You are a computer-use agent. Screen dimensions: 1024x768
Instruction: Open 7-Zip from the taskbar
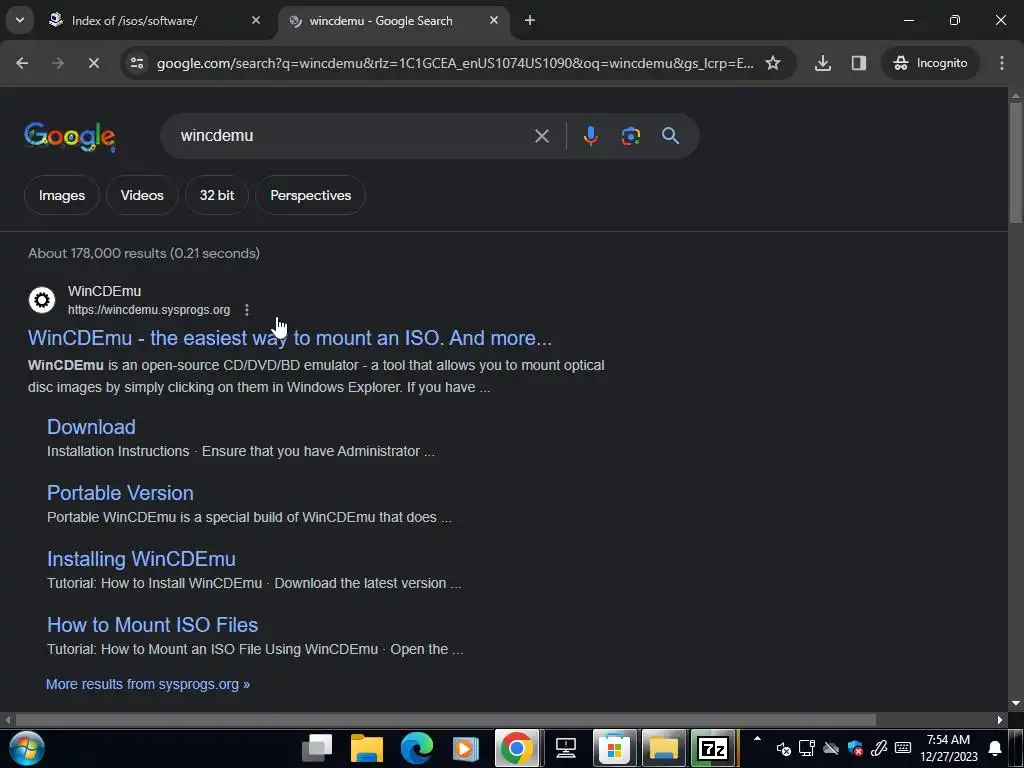click(713, 748)
